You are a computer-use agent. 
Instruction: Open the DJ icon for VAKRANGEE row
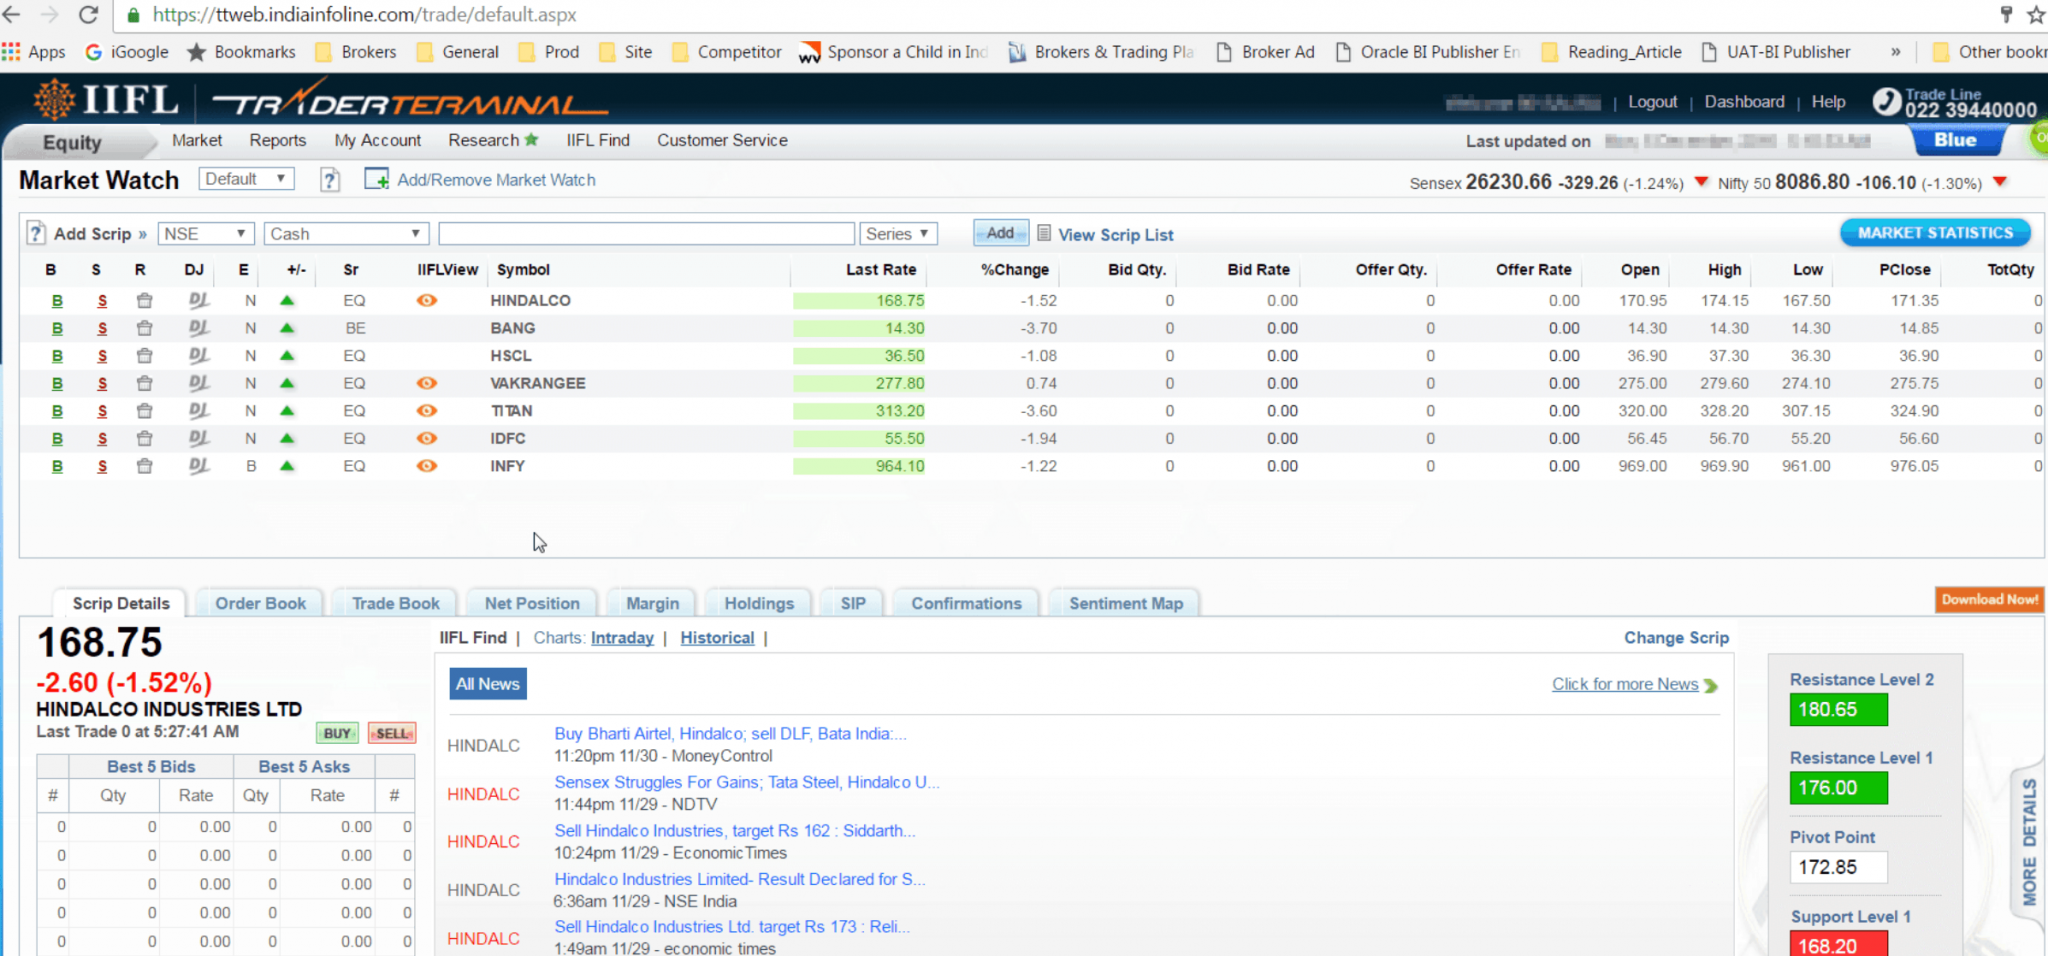click(x=198, y=383)
